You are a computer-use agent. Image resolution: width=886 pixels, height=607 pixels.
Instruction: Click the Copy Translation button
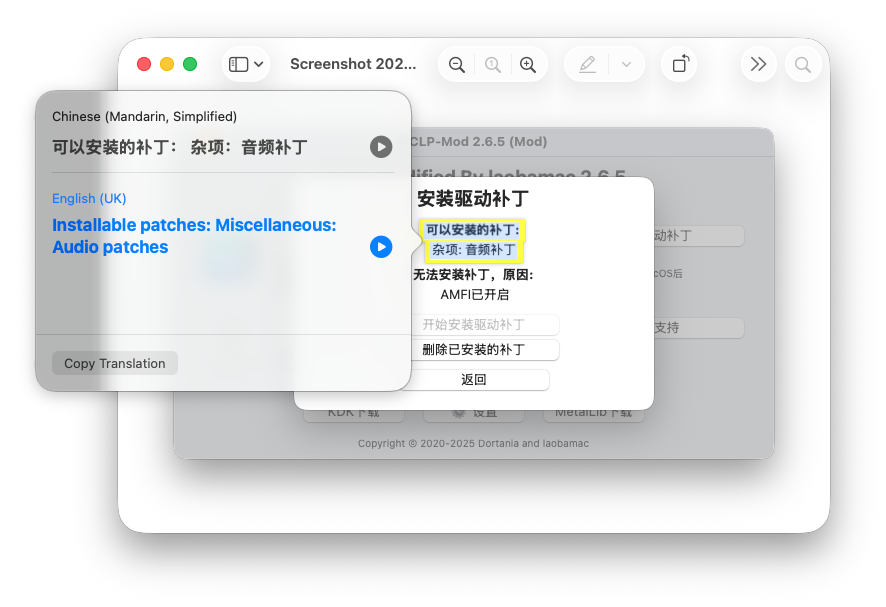coord(114,363)
